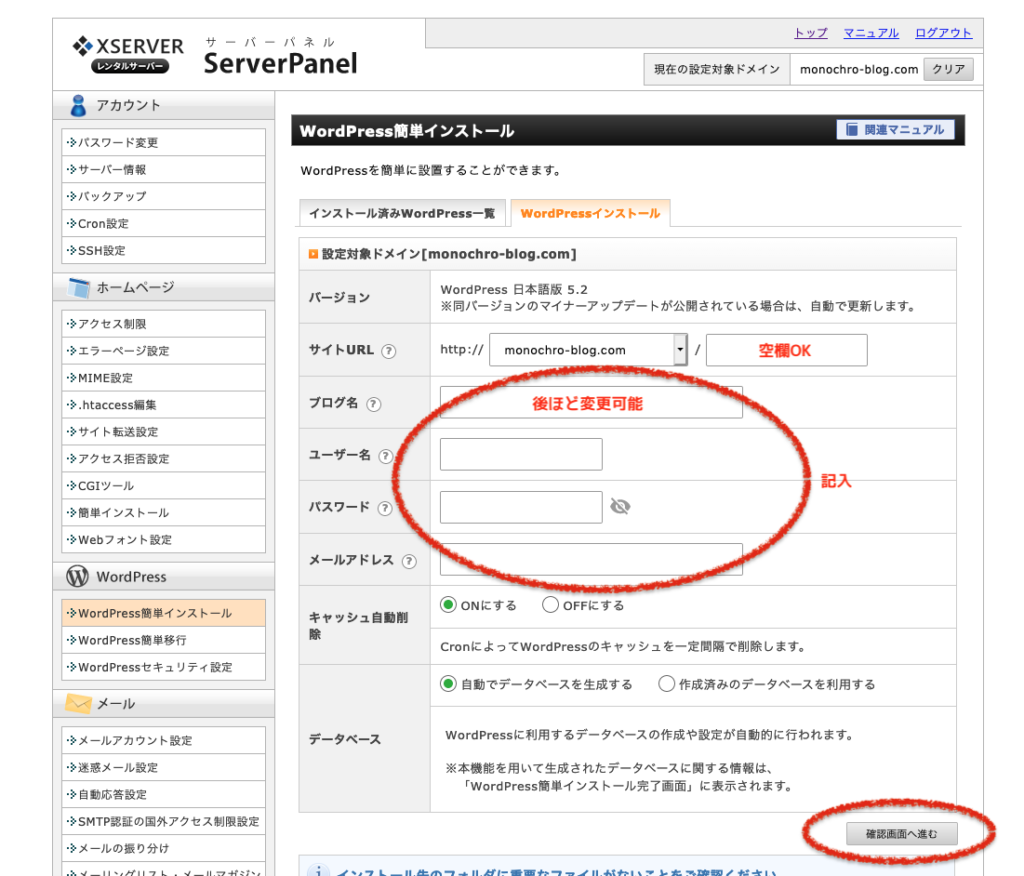Select WordPress簡単インストール in sidebar

point(163,613)
